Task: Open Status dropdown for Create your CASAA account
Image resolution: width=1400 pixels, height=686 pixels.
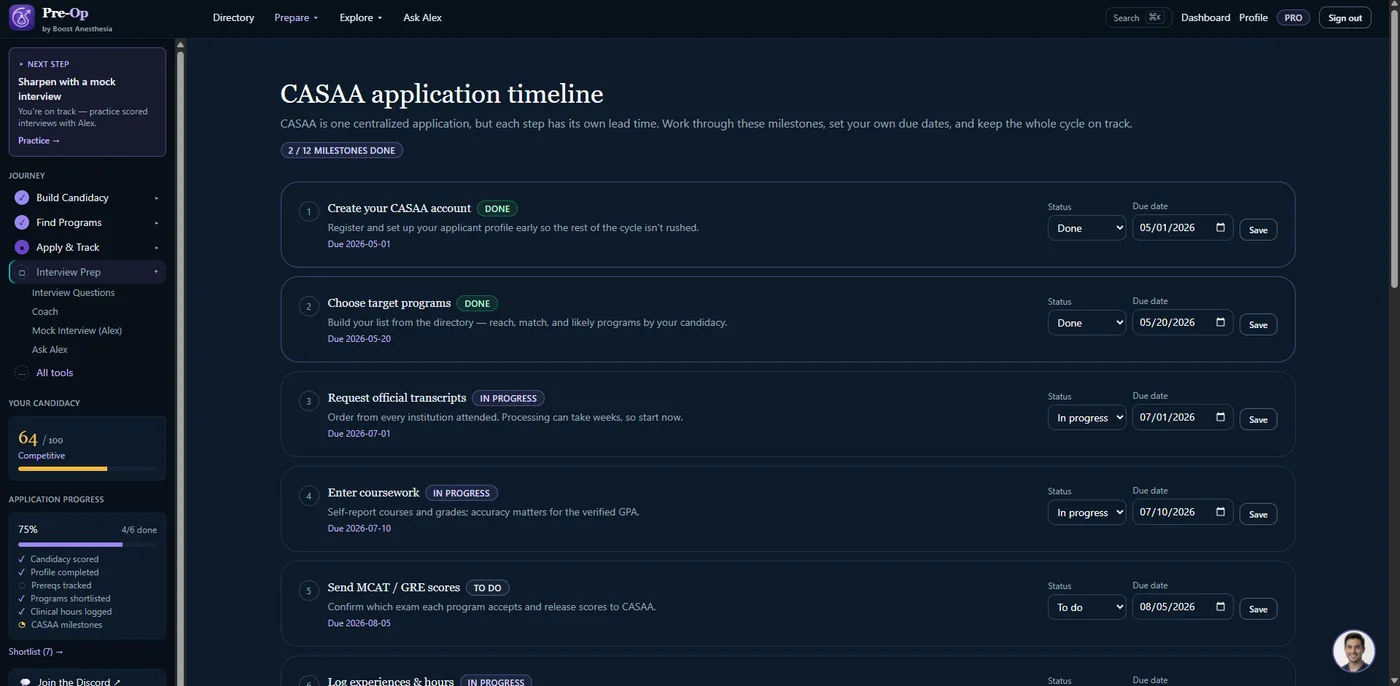Action: (x=1087, y=228)
